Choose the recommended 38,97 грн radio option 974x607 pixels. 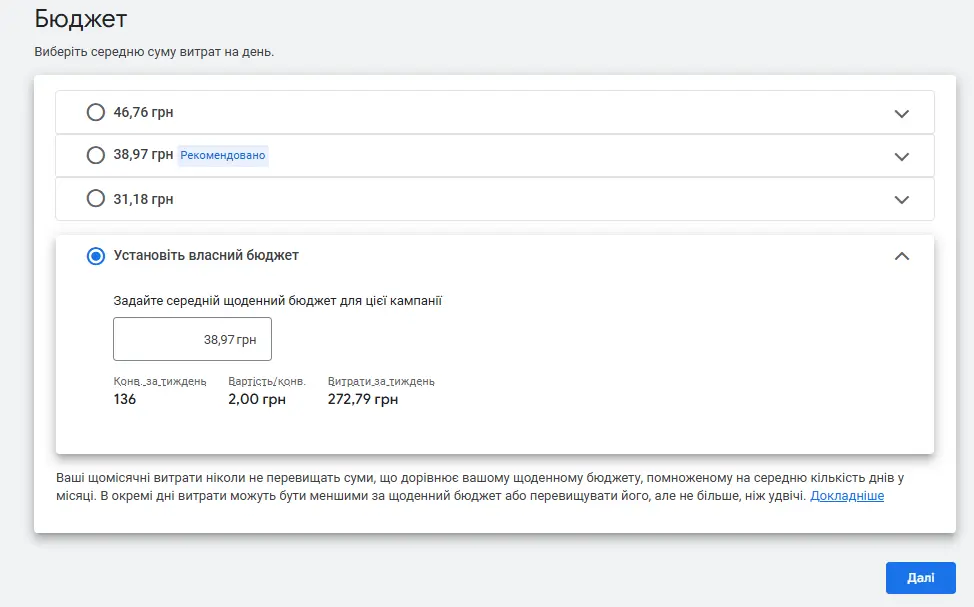[x=96, y=155]
